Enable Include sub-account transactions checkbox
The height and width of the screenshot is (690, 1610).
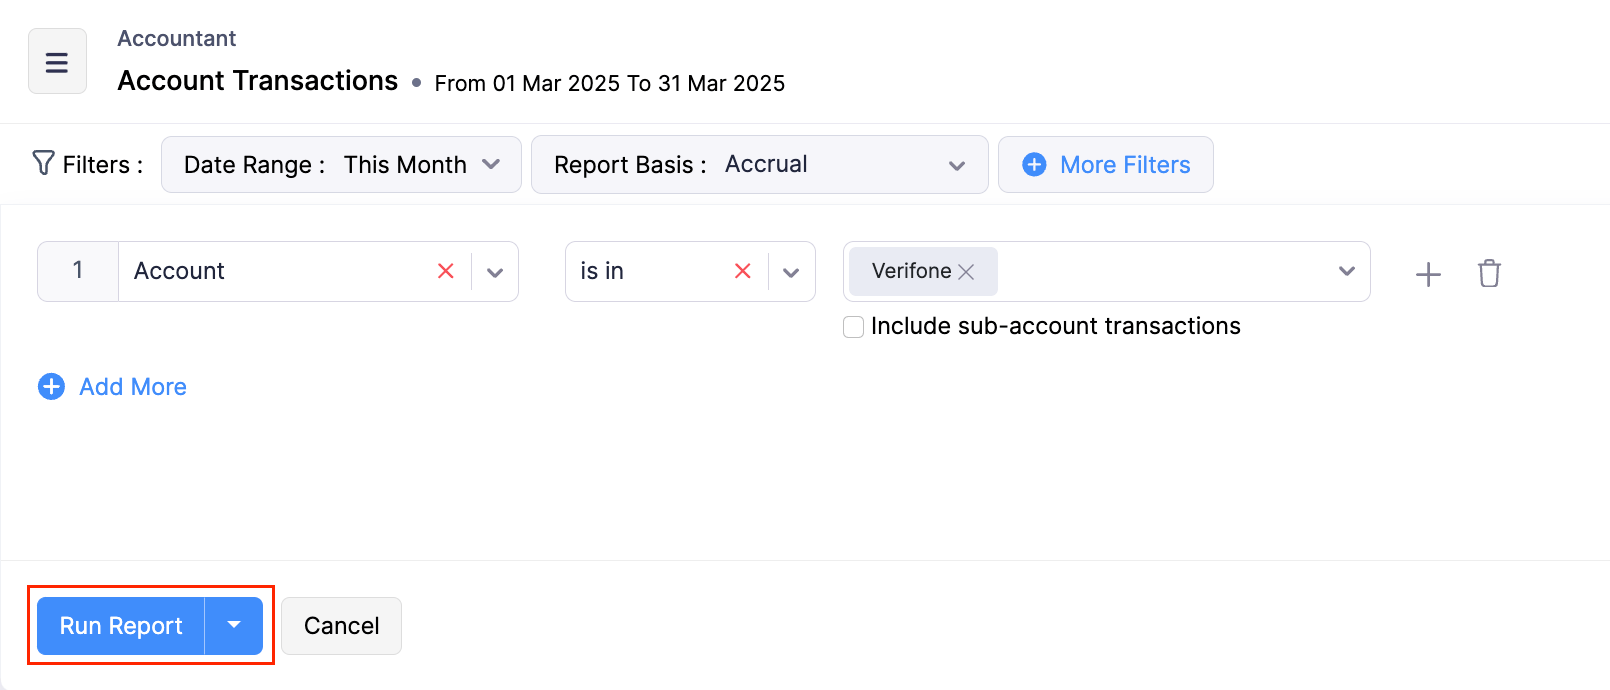pyautogui.click(x=854, y=327)
